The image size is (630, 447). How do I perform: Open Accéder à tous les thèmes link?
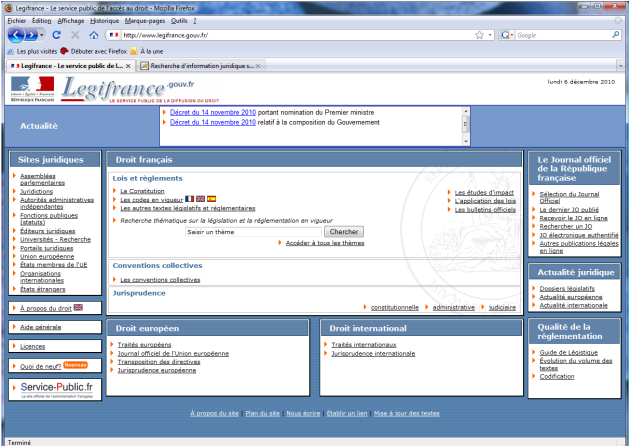[x=325, y=243]
